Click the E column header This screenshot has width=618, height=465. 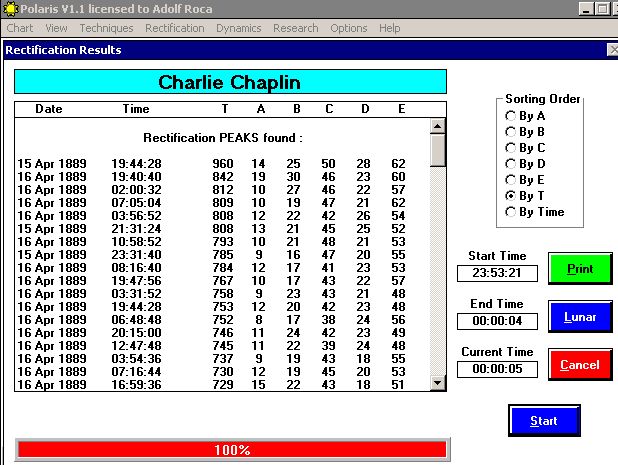(401, 109)
